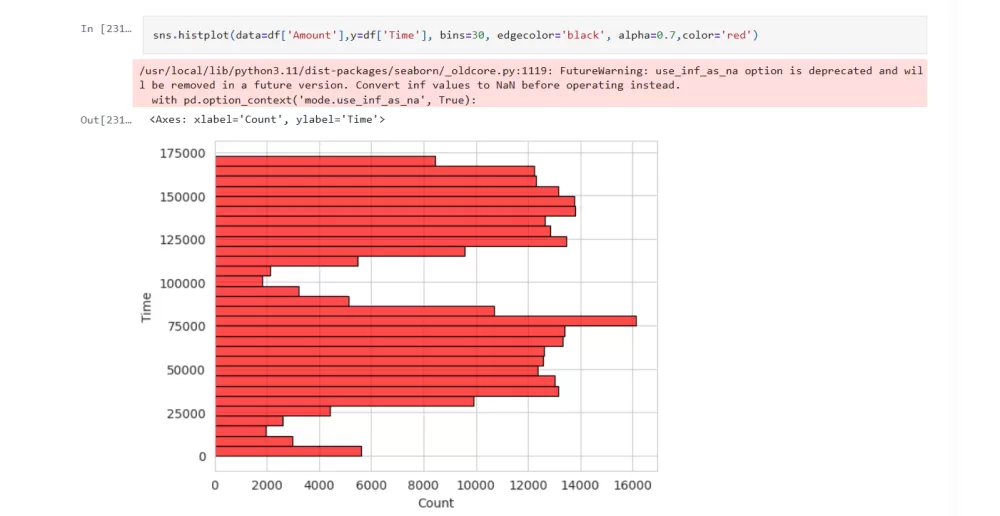This screenshot has height=516, width=1000.
Task: Click the Axes xlabel='Count' output text
Action: tap(267, 120)
